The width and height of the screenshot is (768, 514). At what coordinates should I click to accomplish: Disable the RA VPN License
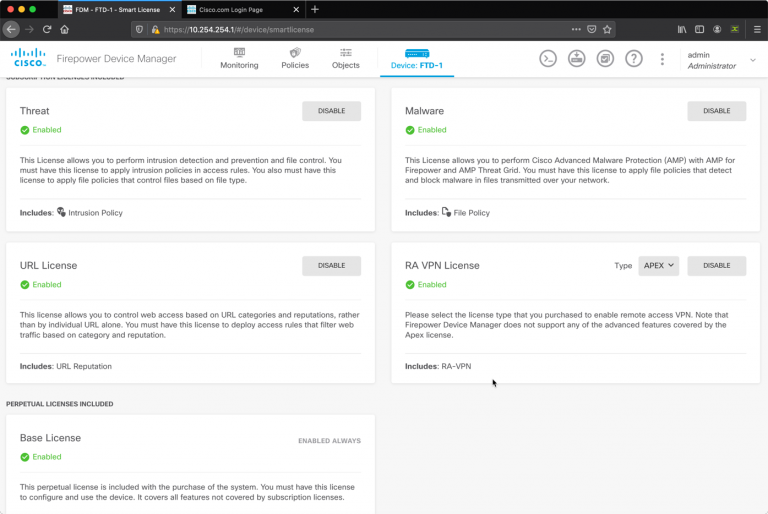(717, 266)
